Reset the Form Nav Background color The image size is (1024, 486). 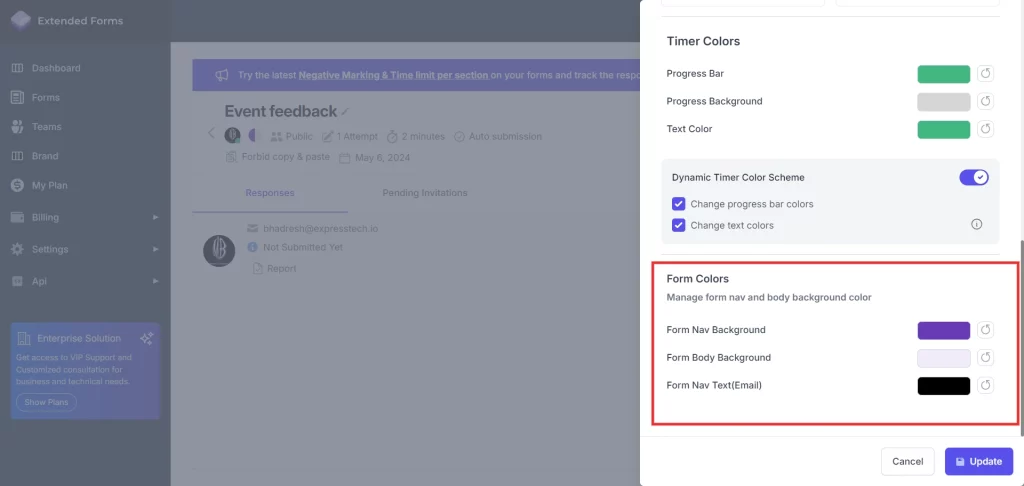(x=985, y=330)
